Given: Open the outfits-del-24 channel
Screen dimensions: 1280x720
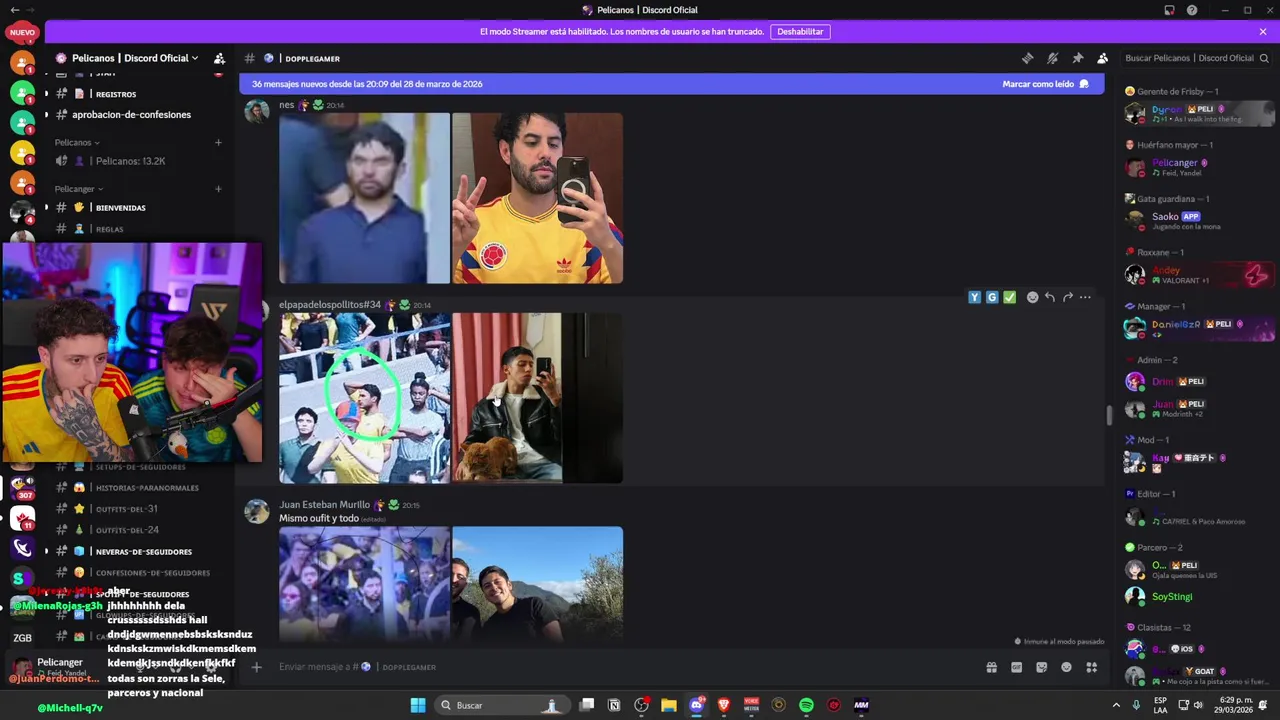Looking at the screenshot, I should coord(127,530).
